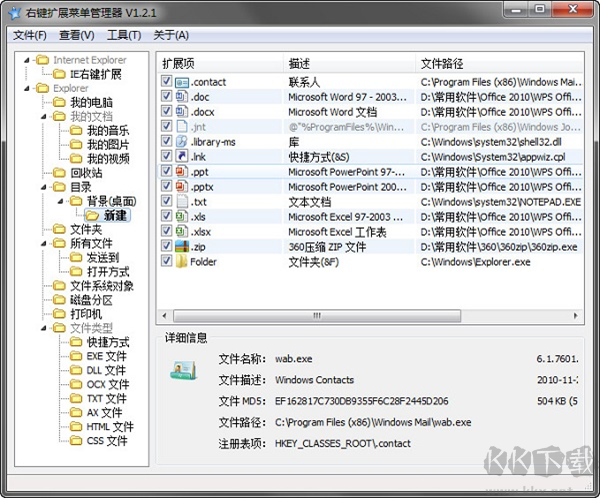
Task: Click the .library-ms library icon
Action: pos(181,142)
